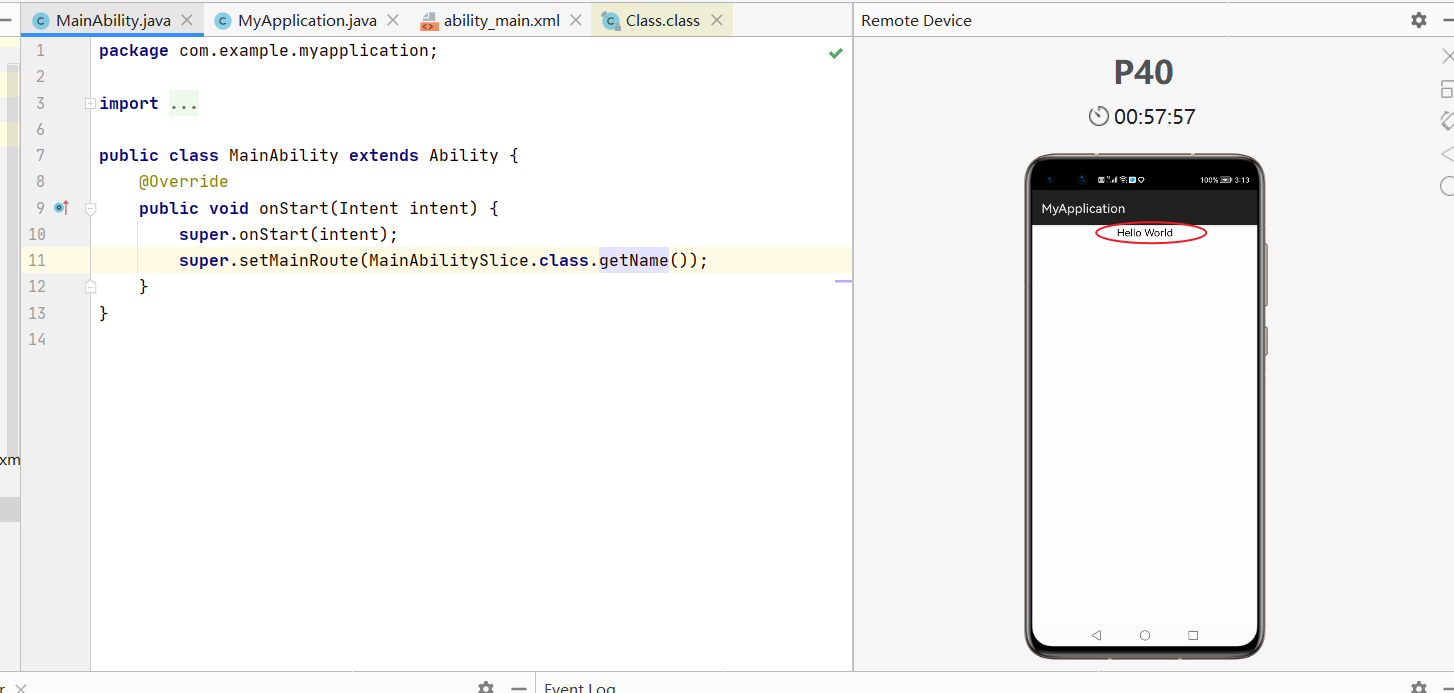Close the ability_main.xml tab
1454x693 pixels.
(x=576, y=20)
